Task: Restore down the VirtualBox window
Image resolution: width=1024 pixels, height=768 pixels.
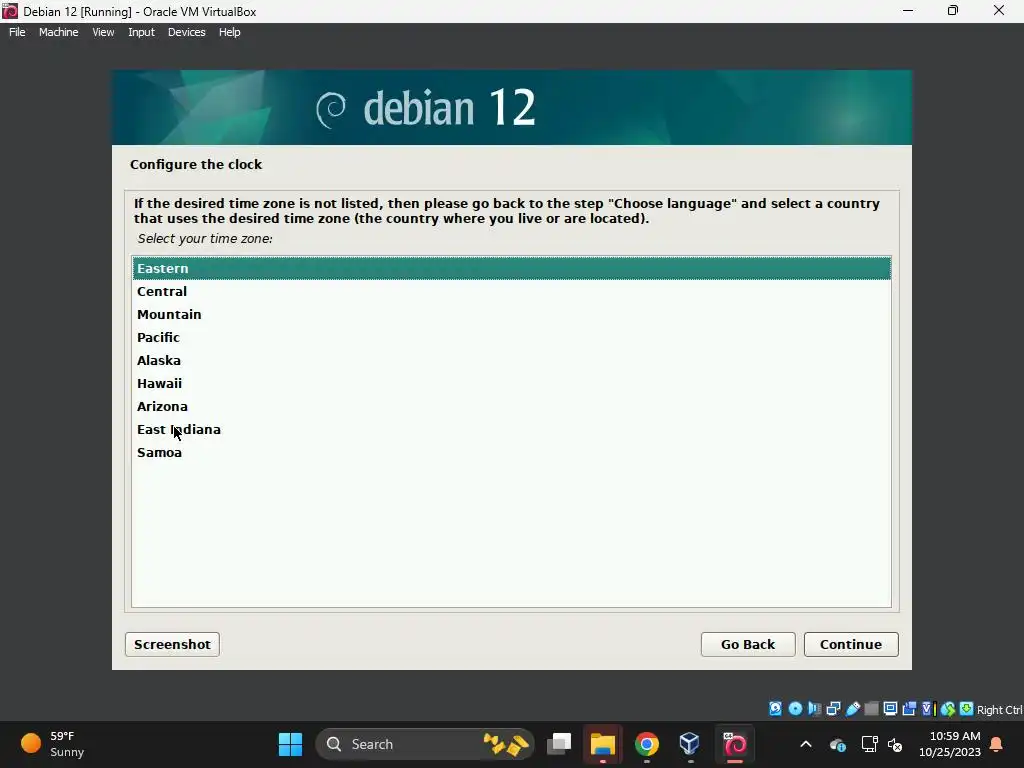Action: click(953, 11)
